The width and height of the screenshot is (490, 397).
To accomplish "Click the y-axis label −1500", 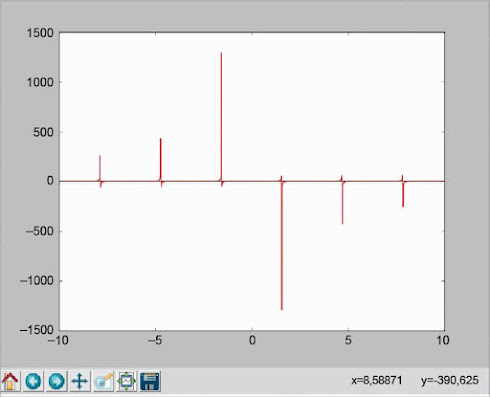I will click(37, 330).
